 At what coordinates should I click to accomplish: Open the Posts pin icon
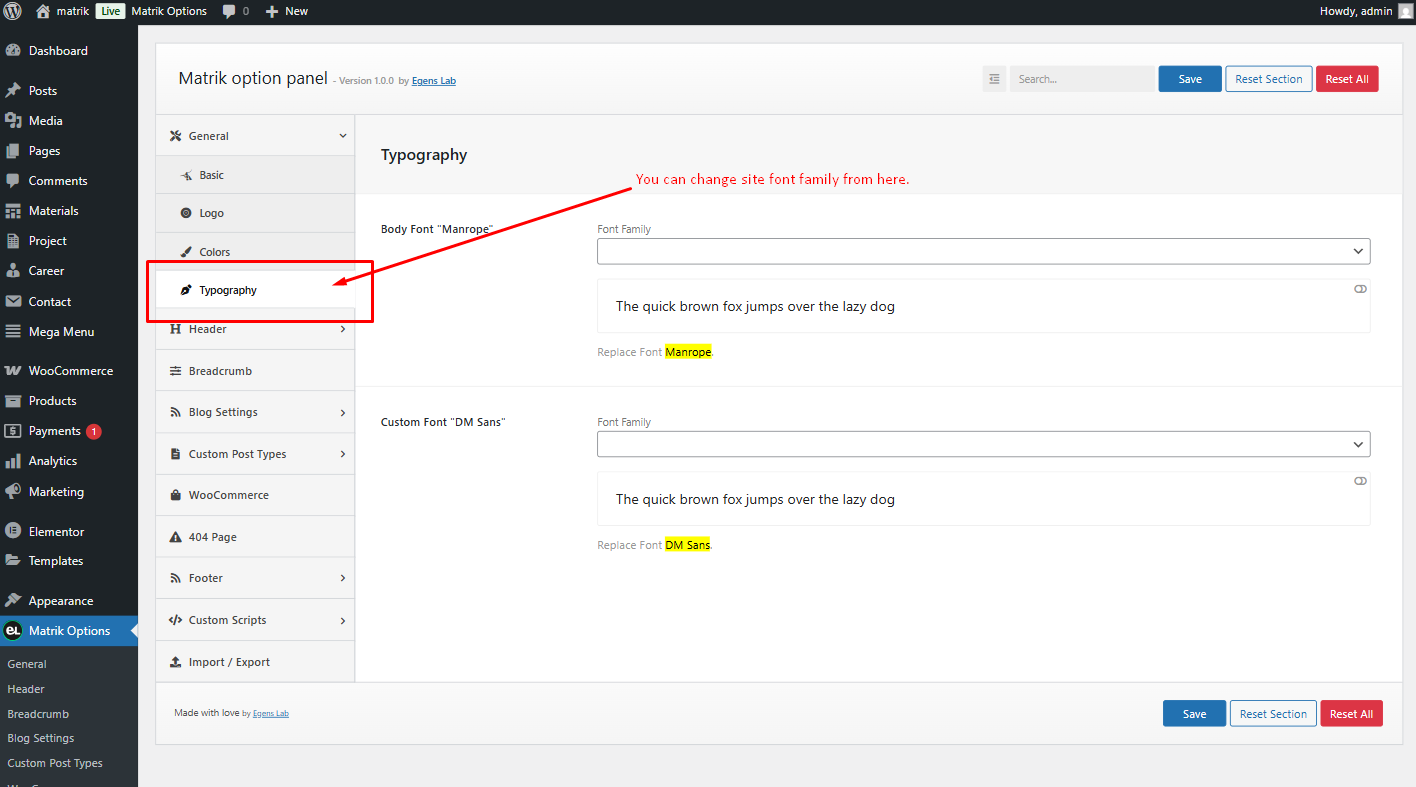pyautogui.click(x=13, y=90)
